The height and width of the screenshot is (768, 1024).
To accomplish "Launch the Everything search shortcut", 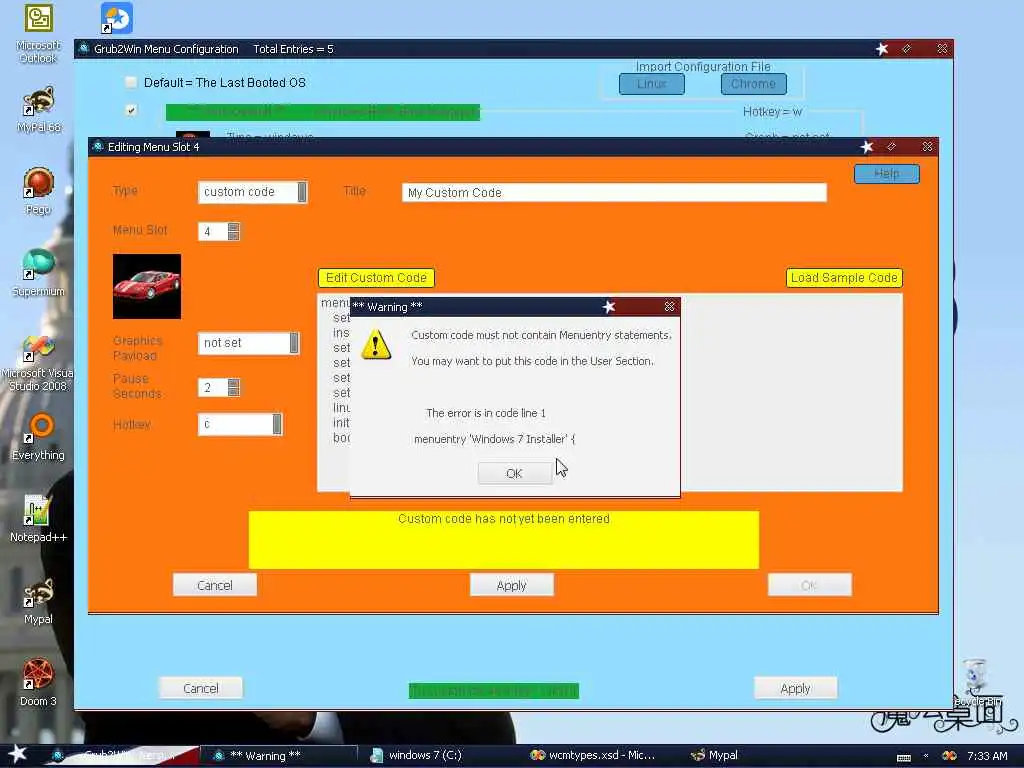I will [x=38, y=437].
